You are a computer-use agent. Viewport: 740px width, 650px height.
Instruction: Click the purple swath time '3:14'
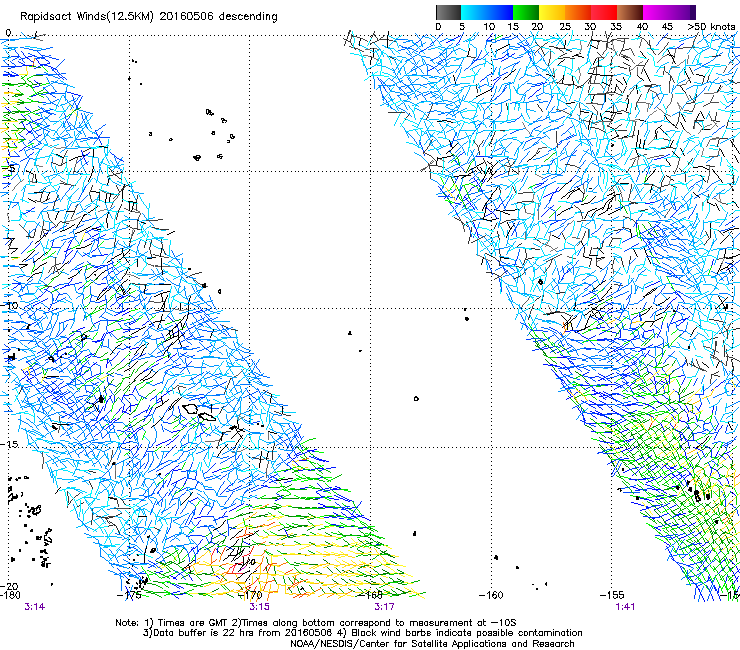(34, 607)
